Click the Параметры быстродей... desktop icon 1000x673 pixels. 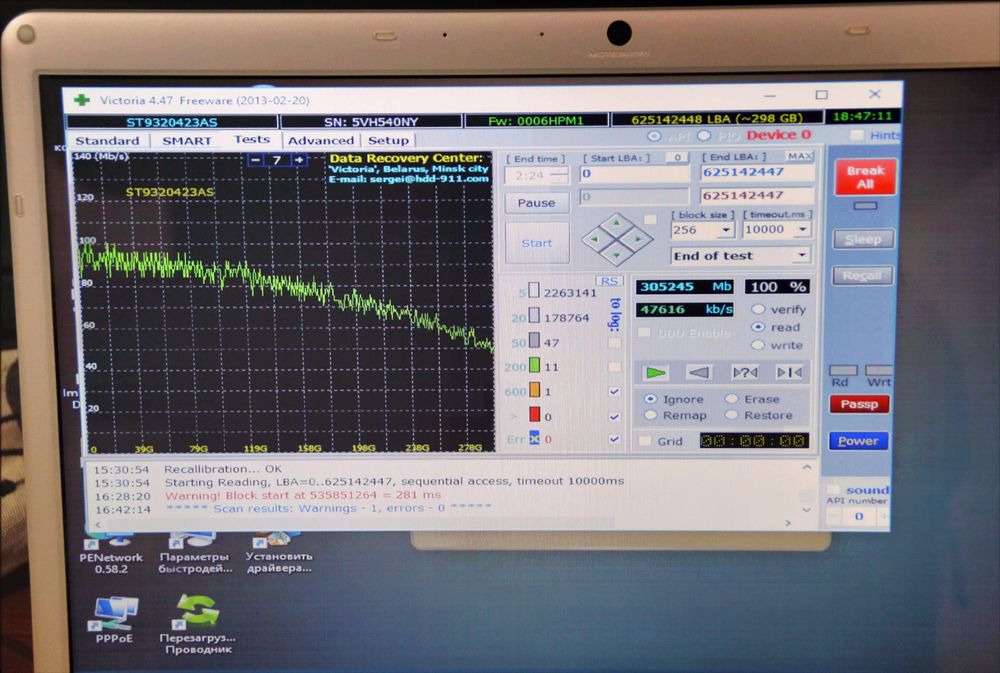tap(195, 554)
